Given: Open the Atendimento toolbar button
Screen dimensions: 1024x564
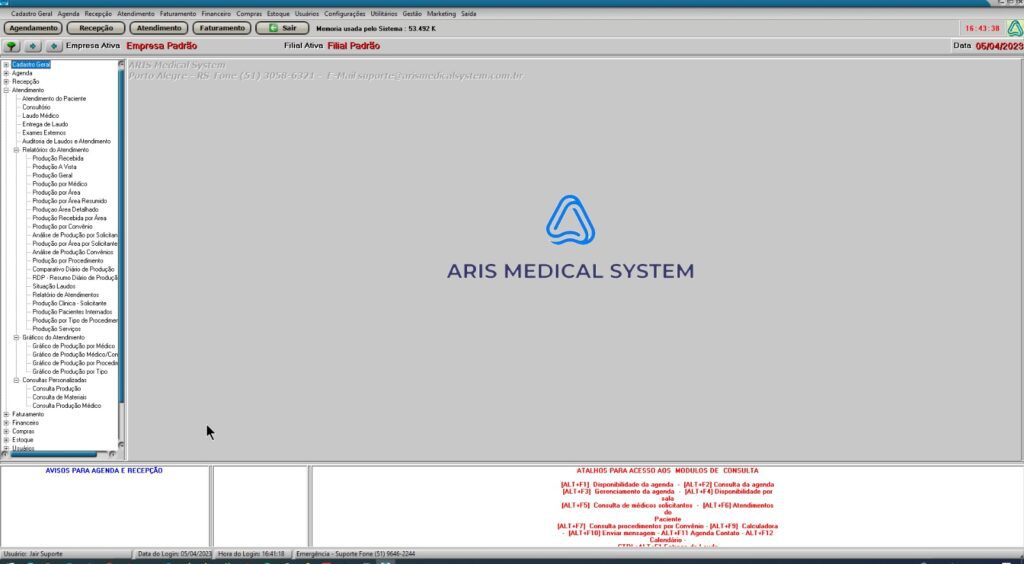Looking at the screenshot, I should (159, 28).
